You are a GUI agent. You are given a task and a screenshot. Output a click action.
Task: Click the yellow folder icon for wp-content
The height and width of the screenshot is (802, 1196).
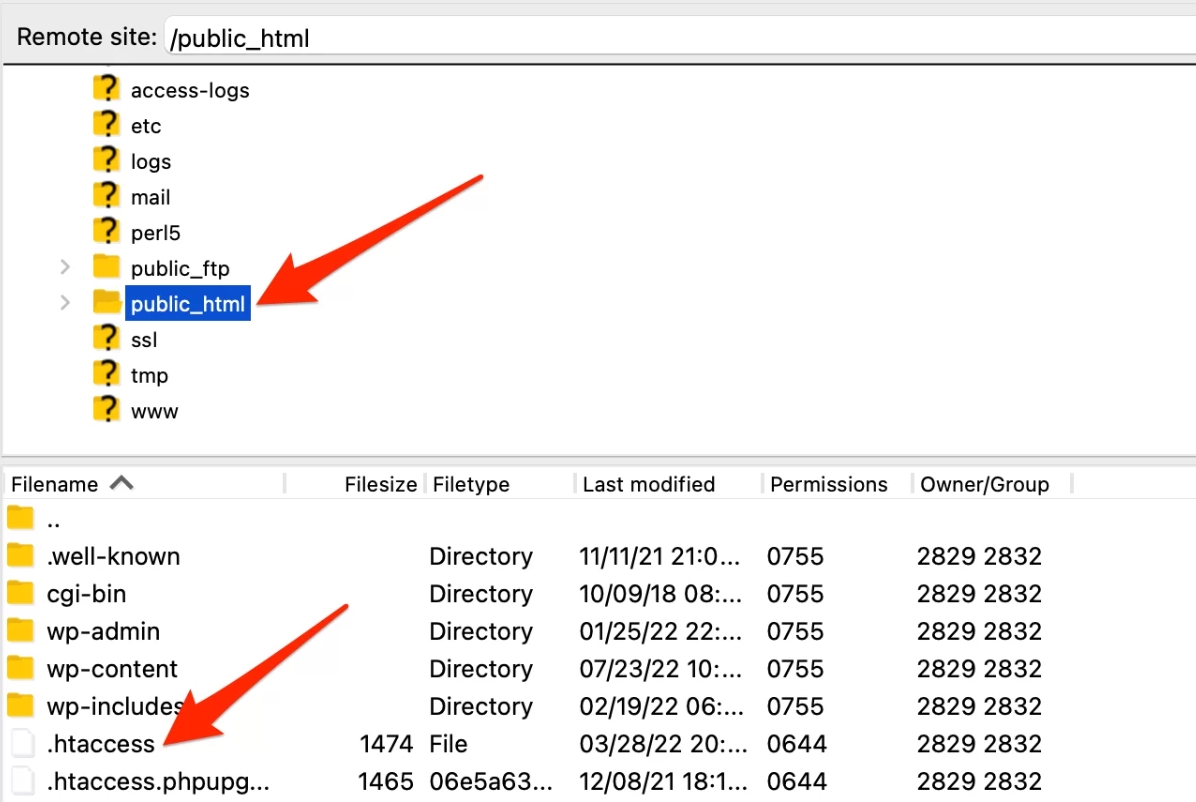point(22,668)
